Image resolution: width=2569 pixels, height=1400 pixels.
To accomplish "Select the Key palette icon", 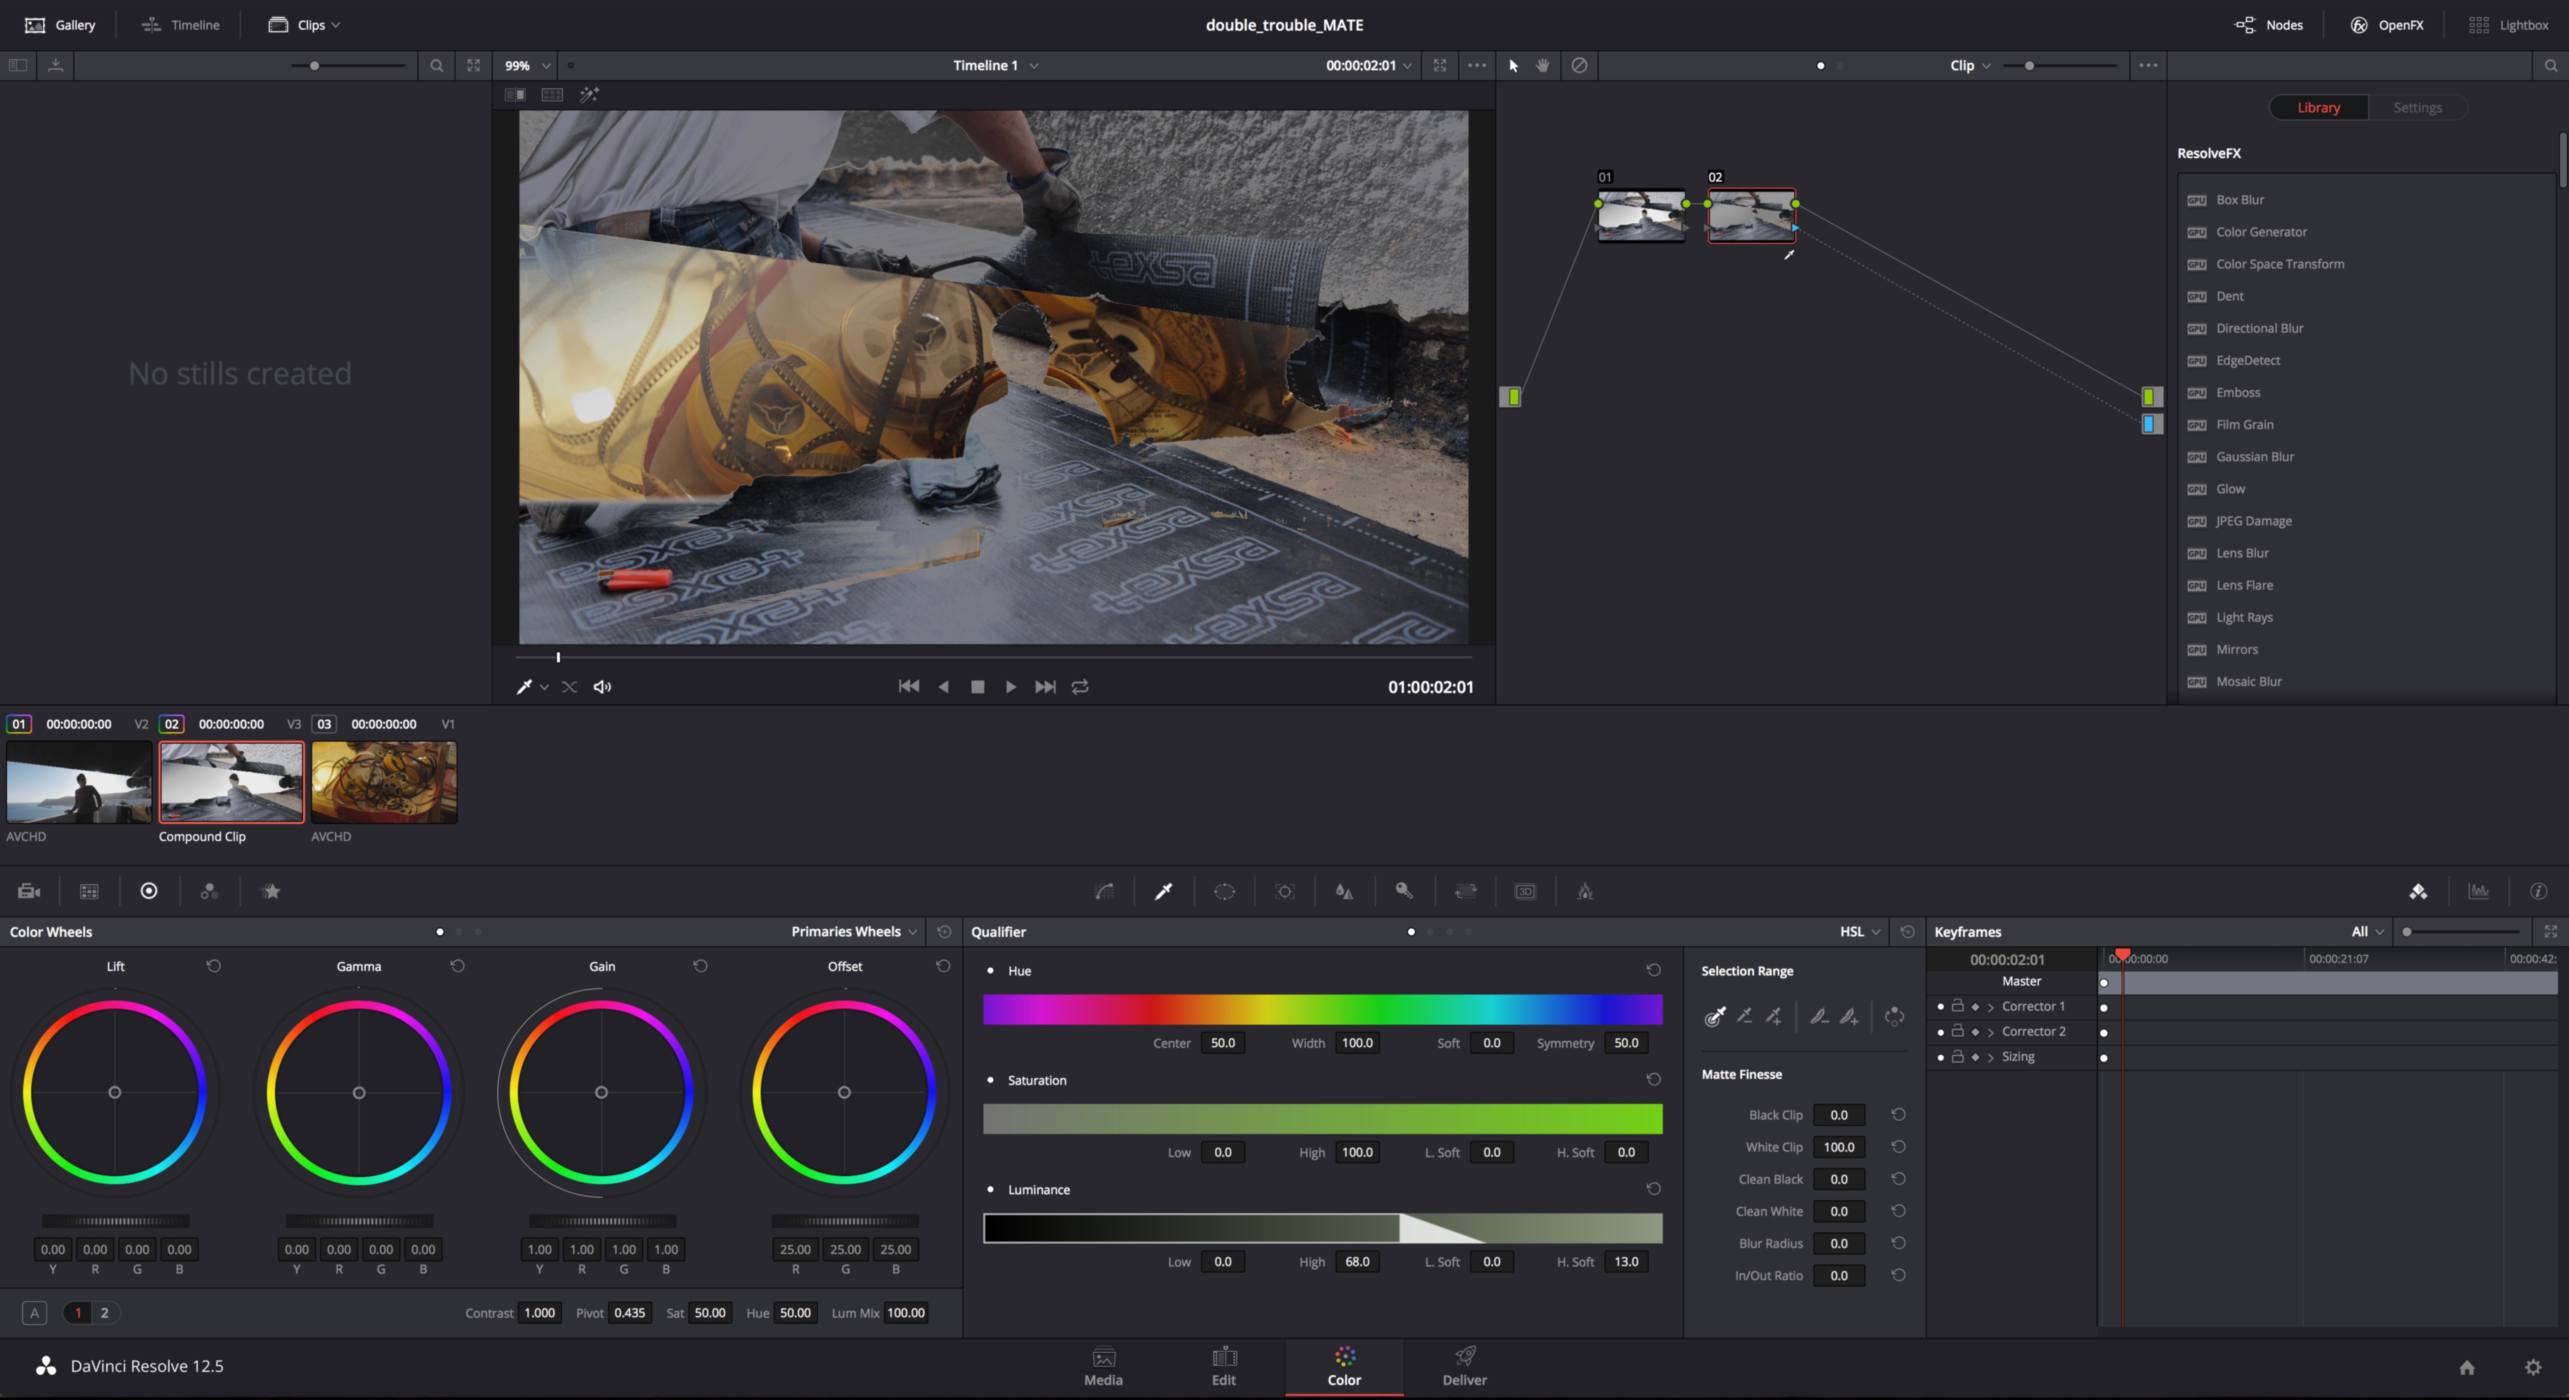I will pos(1404,891).
